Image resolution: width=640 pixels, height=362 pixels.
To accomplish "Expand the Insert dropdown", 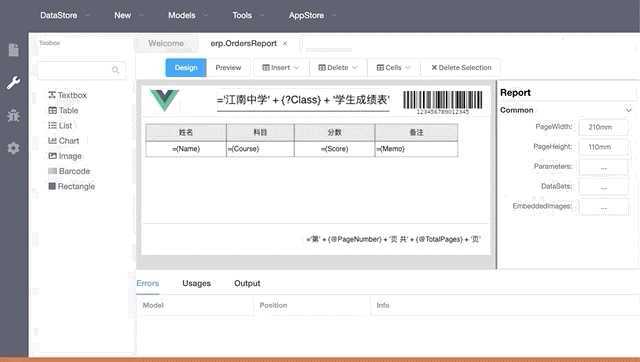I will [280, 68].
